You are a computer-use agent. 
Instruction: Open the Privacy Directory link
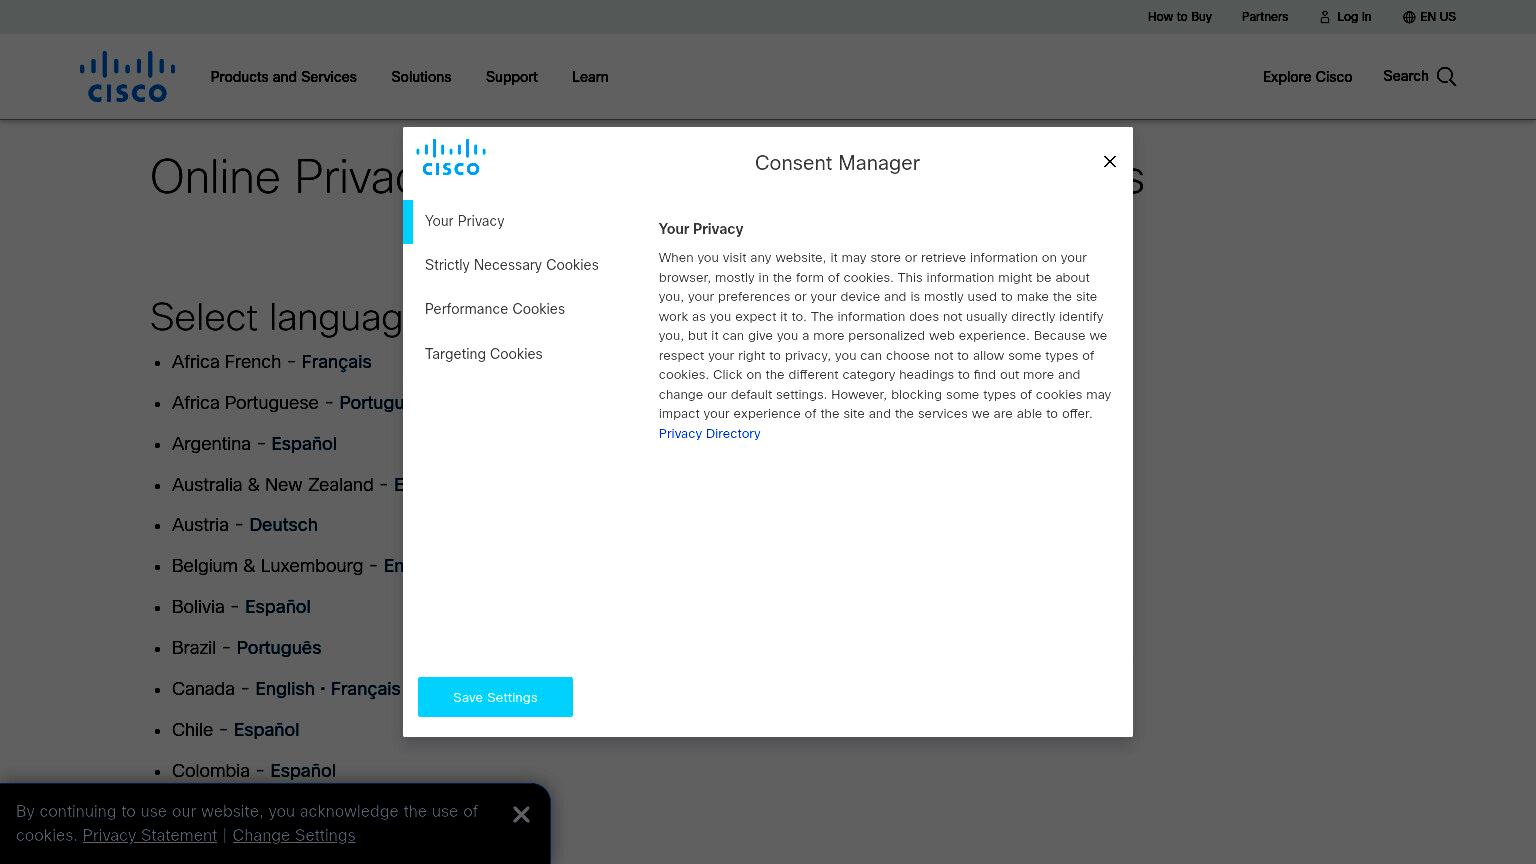coord(710,434)
